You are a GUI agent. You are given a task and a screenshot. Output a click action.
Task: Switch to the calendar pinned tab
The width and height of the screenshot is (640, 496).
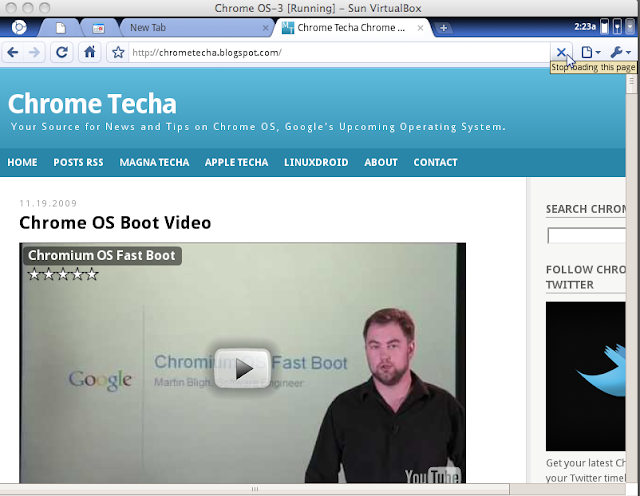[x=98, y=28]
